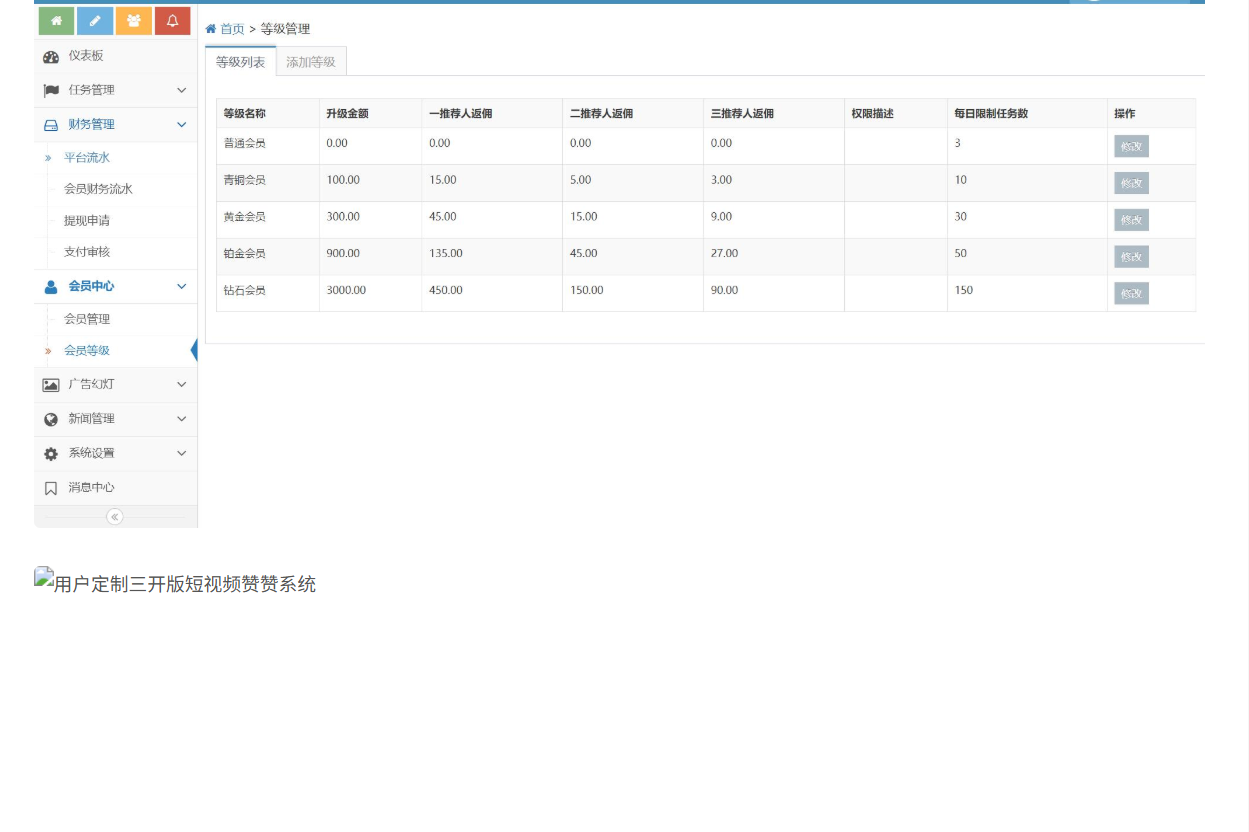Click the bookmark icon beside 消息中心
This screenshot has width=1249, height=832.
(51, 488)
